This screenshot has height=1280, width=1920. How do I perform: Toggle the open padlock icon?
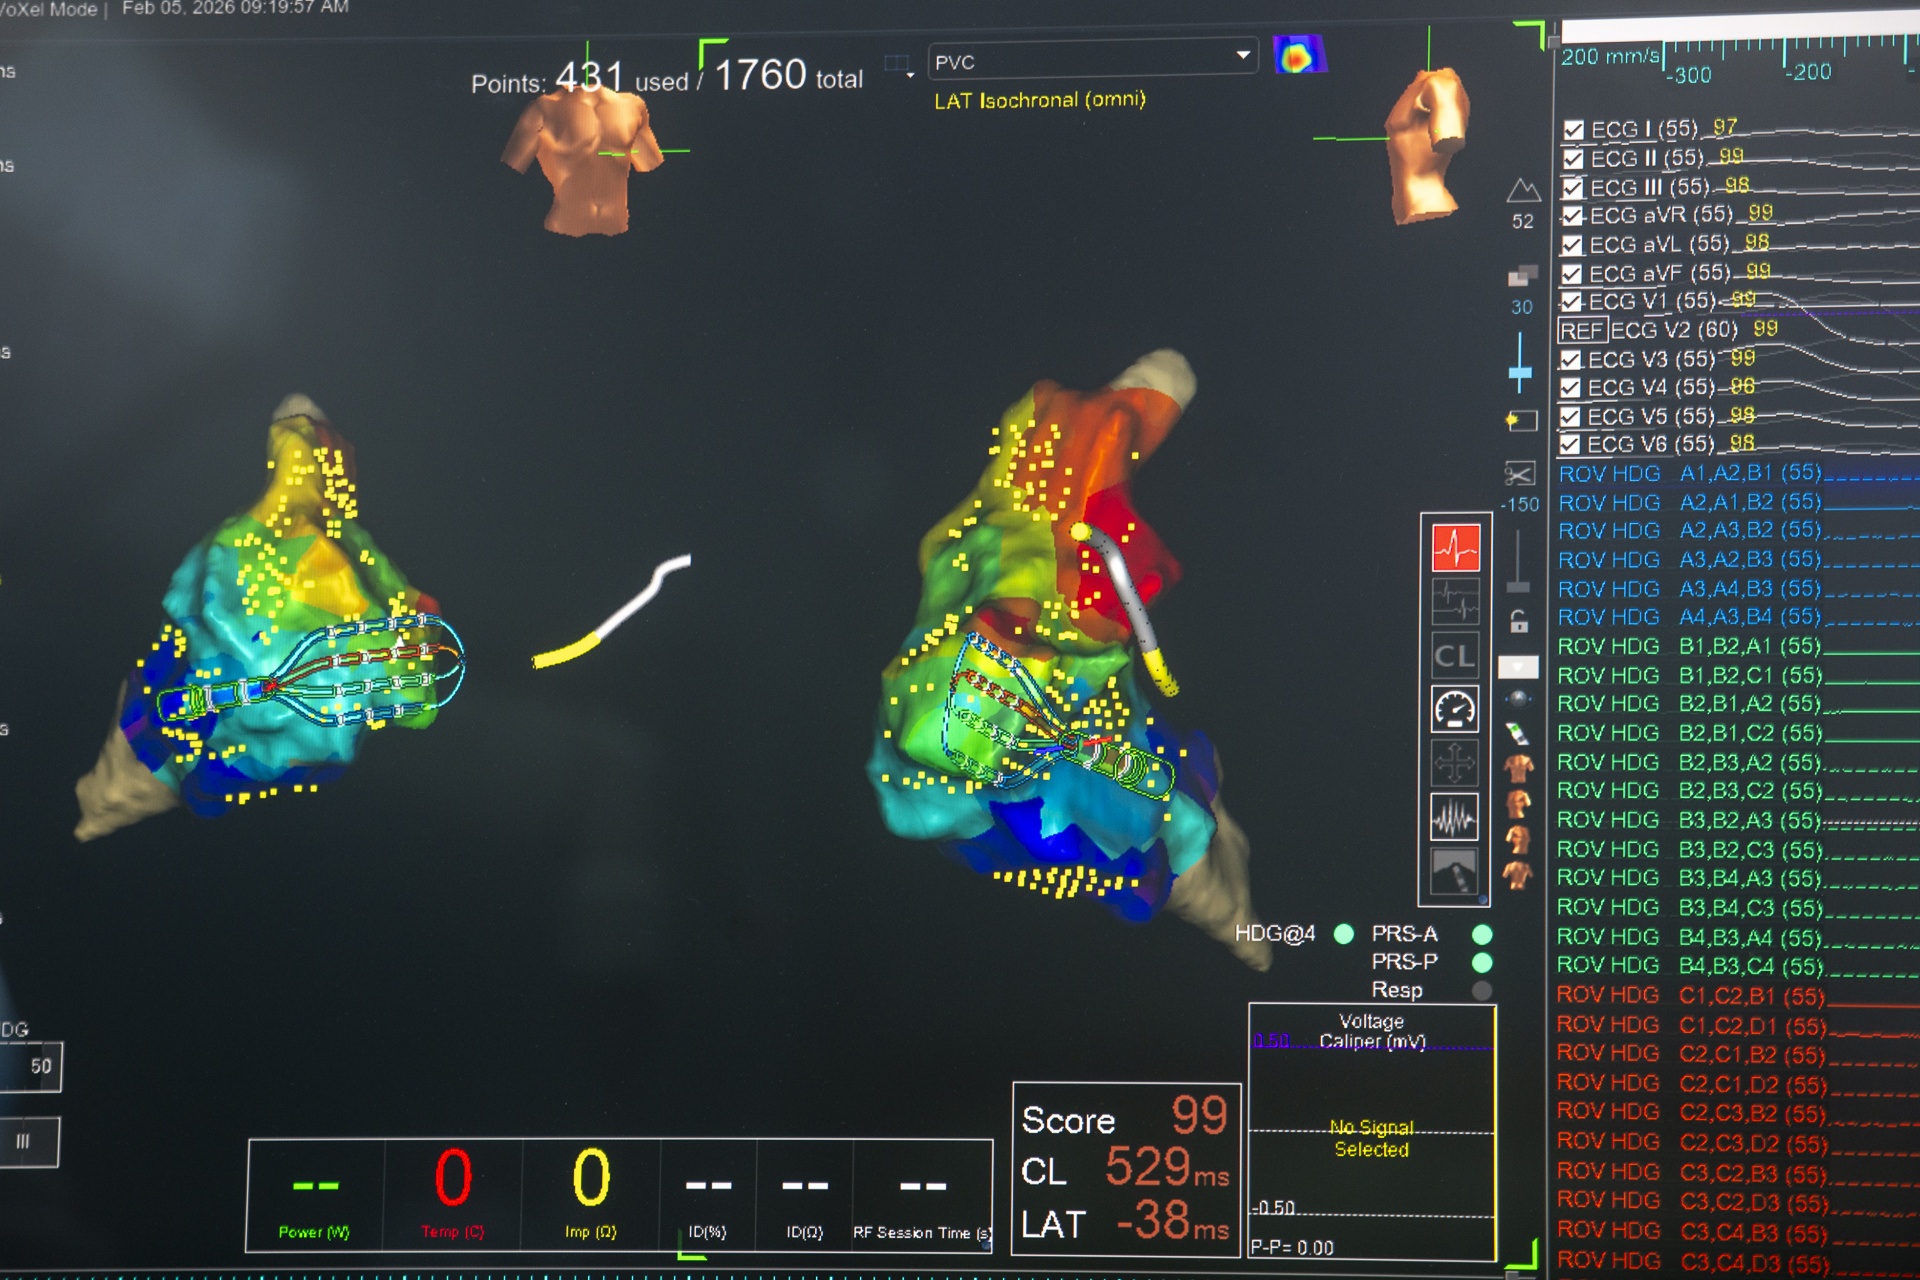(x=1518, y=621)
